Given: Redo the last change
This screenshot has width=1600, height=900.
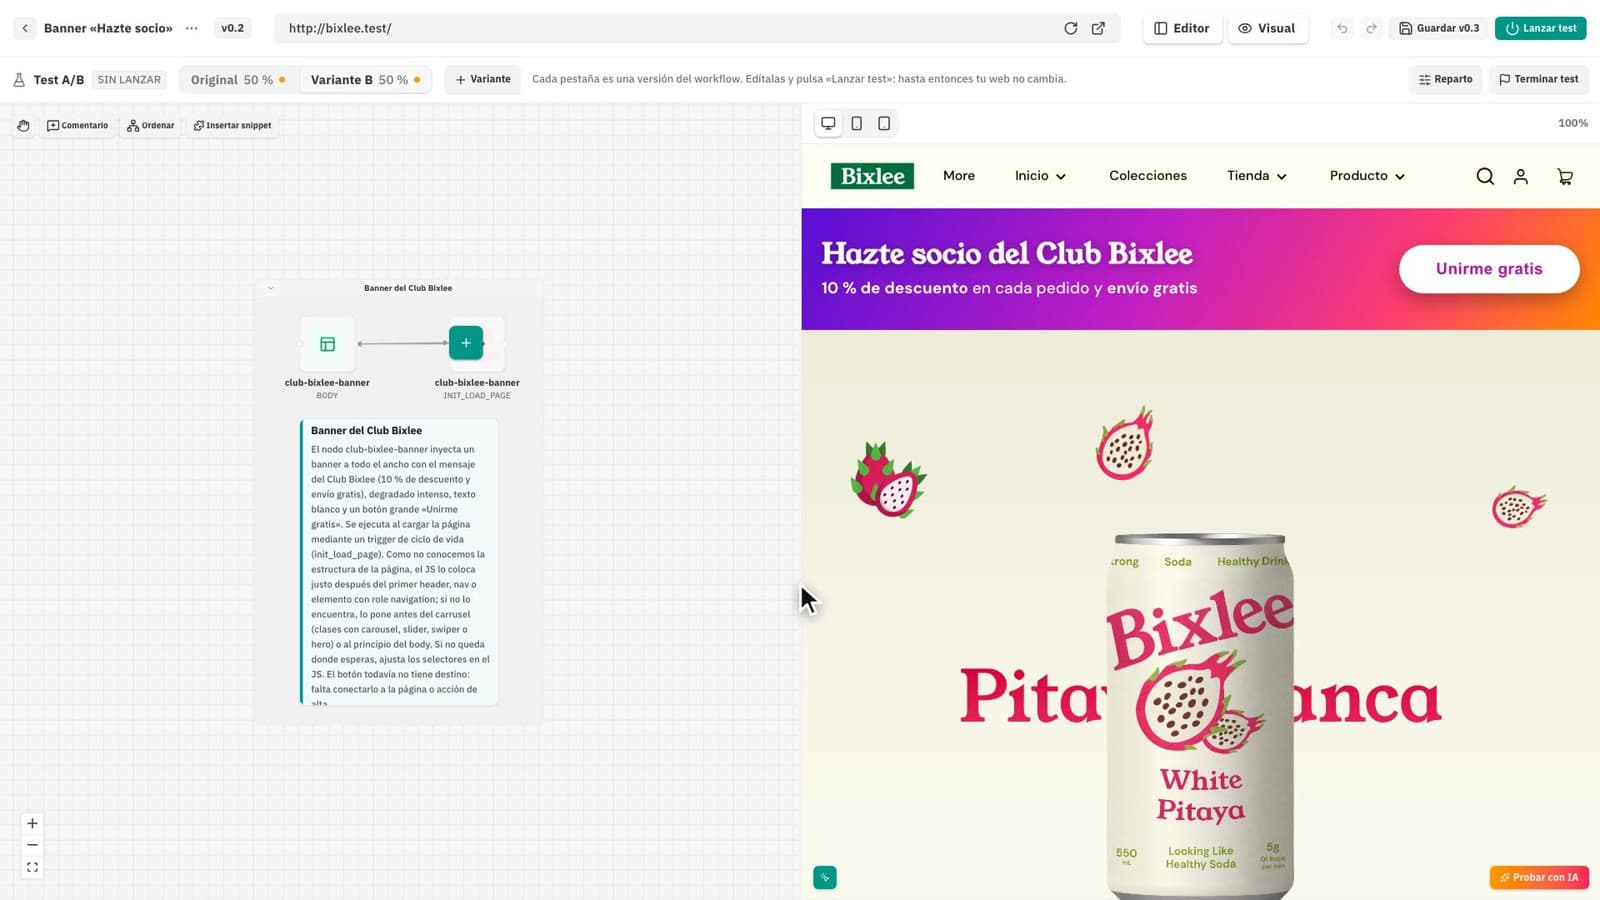Looking at the screenshot, I should (1371, 28).
